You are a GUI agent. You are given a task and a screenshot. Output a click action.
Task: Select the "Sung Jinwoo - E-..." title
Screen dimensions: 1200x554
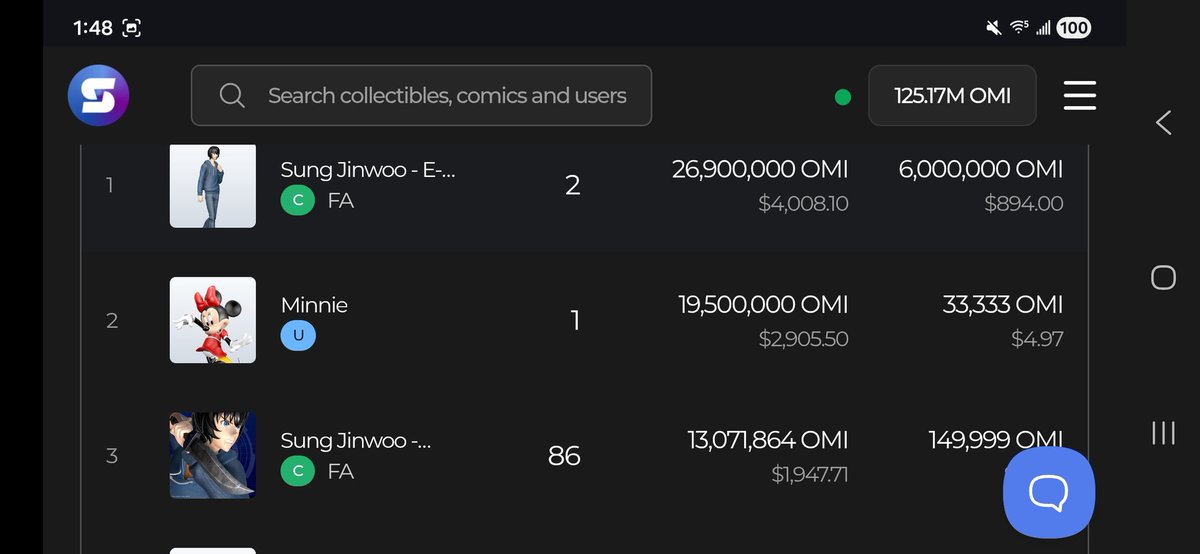368,169
